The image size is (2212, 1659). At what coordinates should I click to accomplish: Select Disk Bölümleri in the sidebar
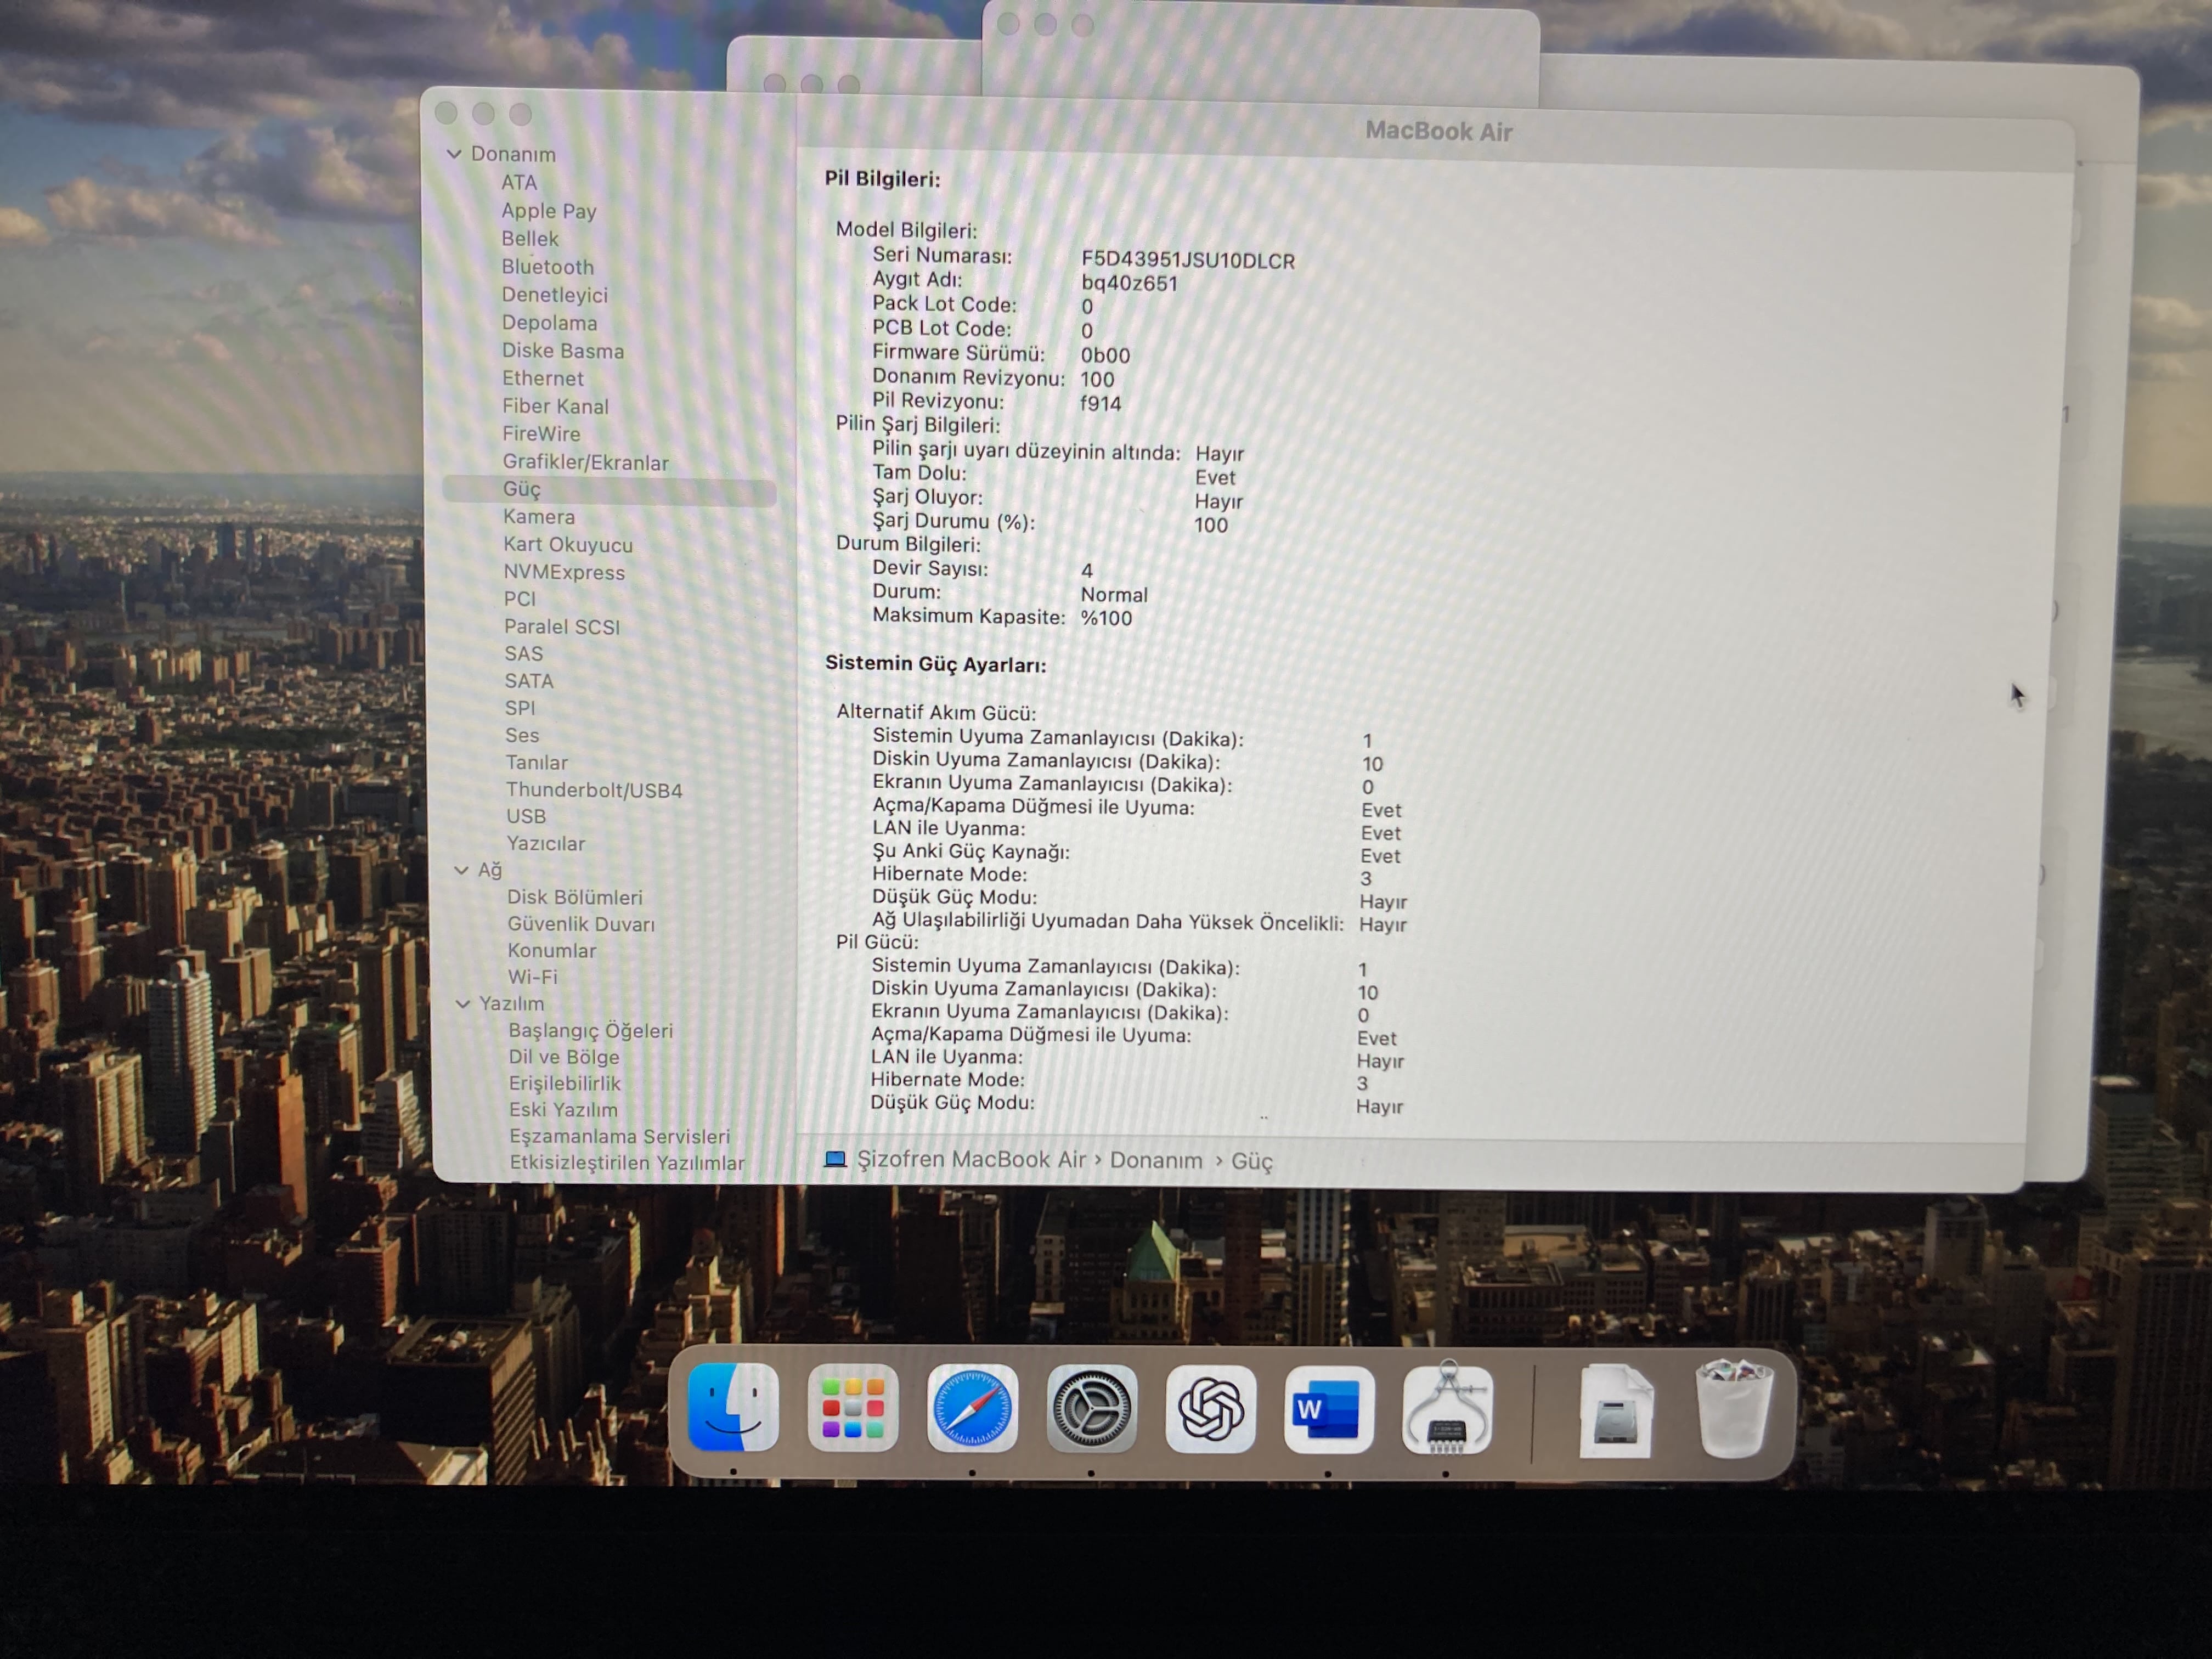(x=575, y=897)
